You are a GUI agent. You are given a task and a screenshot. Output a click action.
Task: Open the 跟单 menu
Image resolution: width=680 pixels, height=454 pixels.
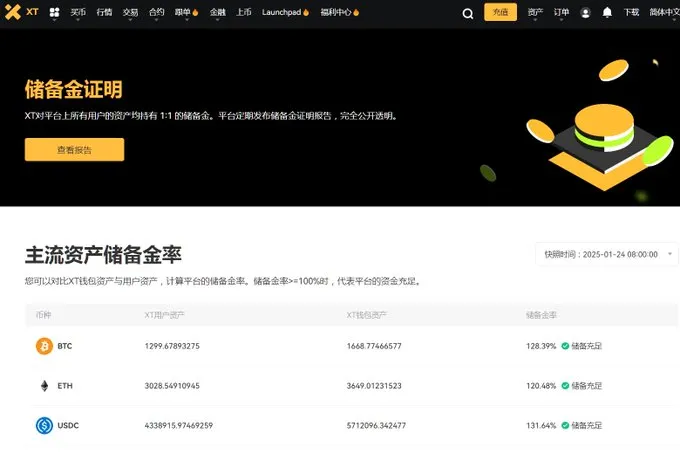coord(183,12)
